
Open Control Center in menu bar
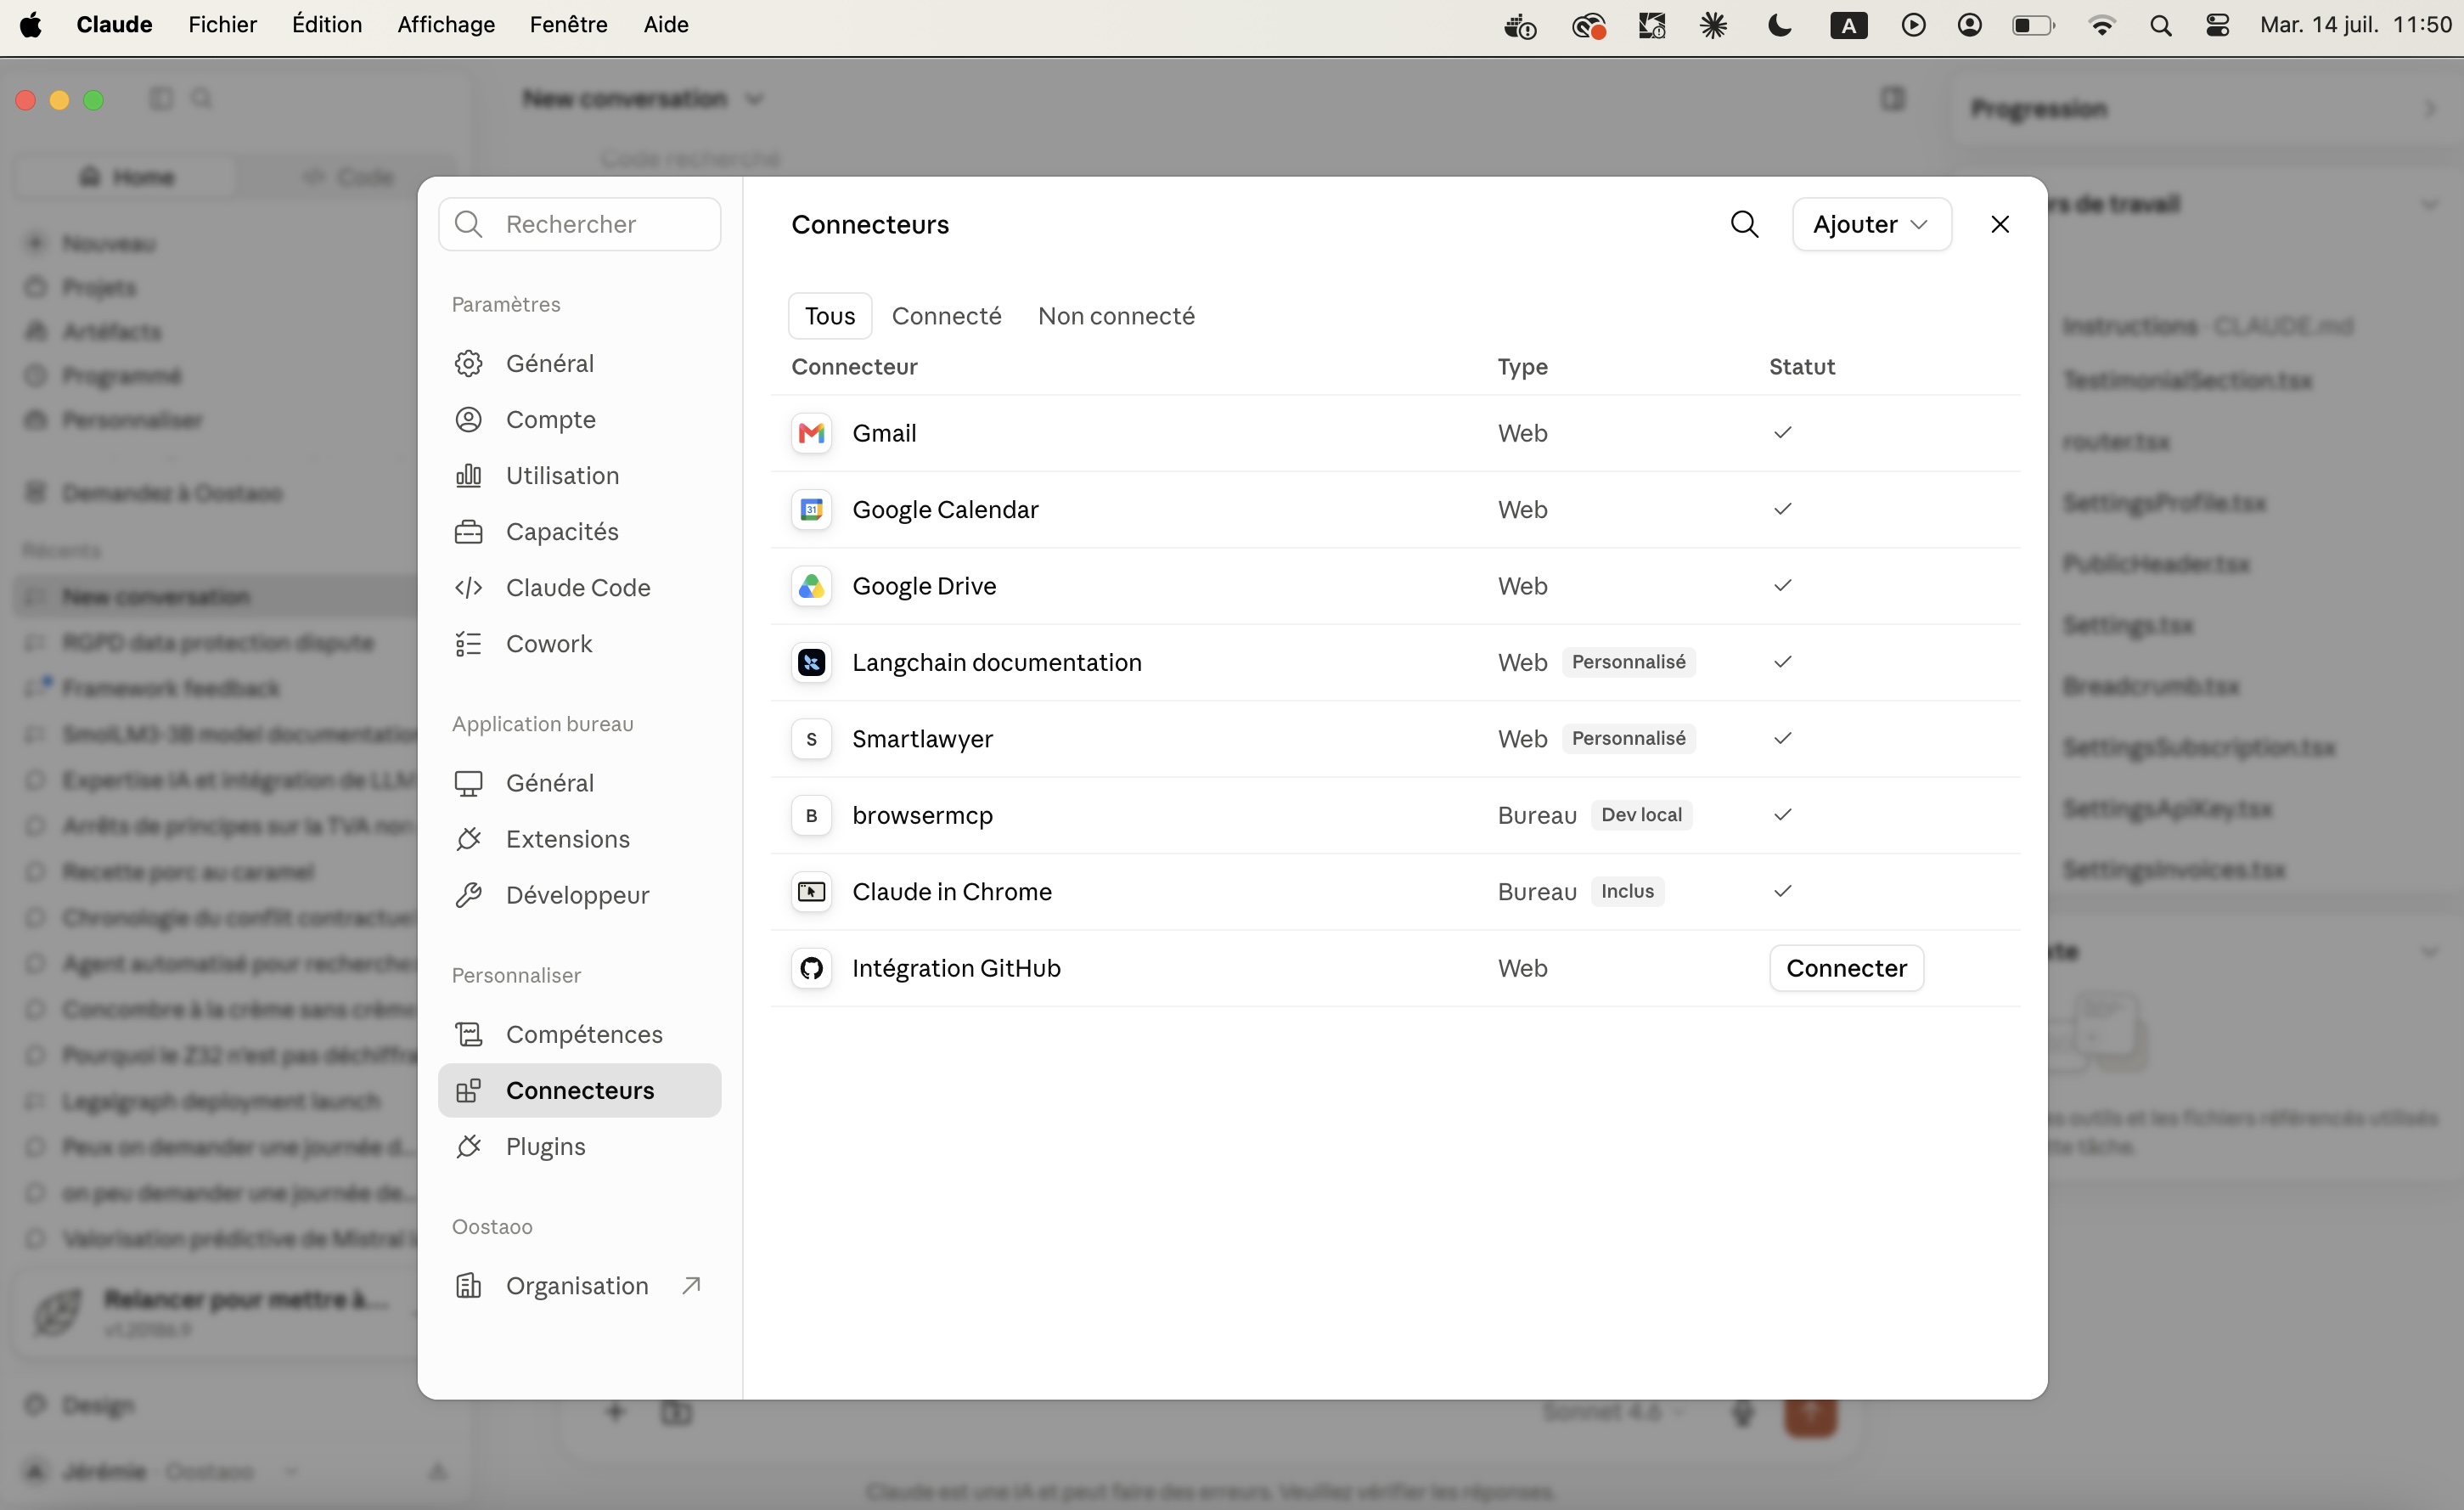point(2217,25)
